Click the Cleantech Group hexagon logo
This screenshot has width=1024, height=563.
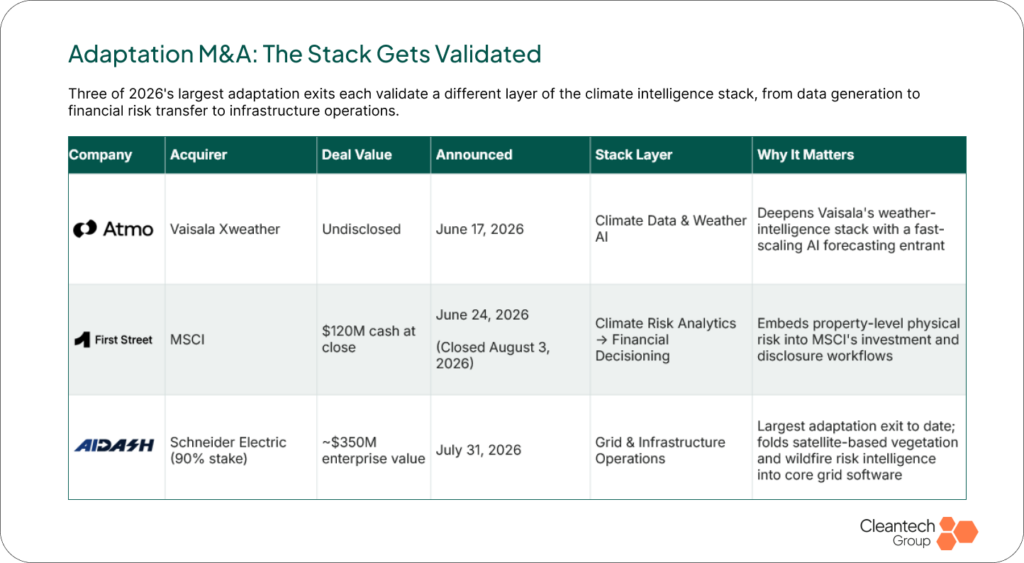point(957,533)
